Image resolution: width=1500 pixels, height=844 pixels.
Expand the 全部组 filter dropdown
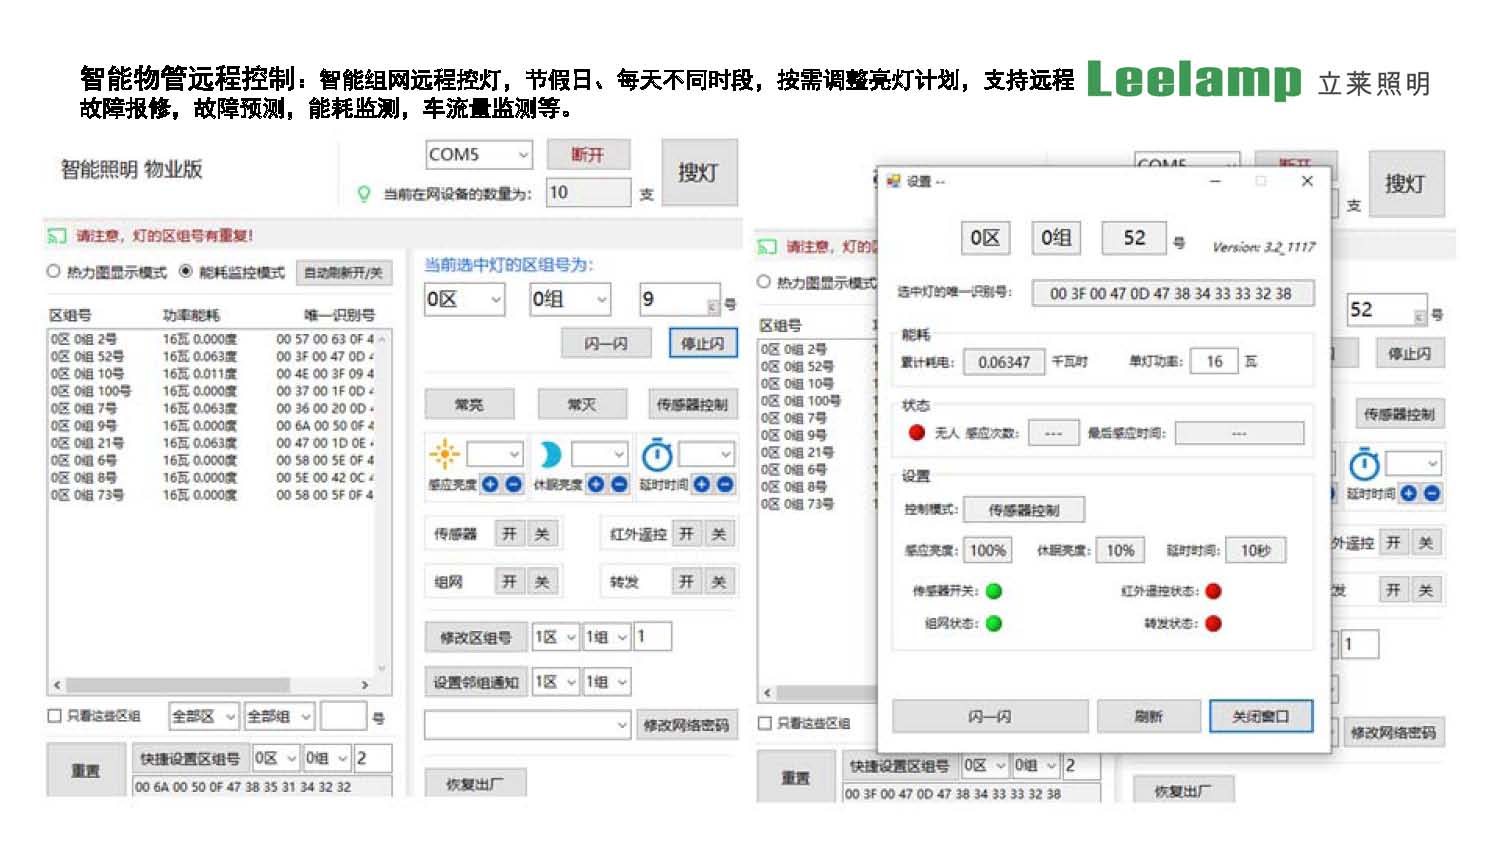coord(280,716)
